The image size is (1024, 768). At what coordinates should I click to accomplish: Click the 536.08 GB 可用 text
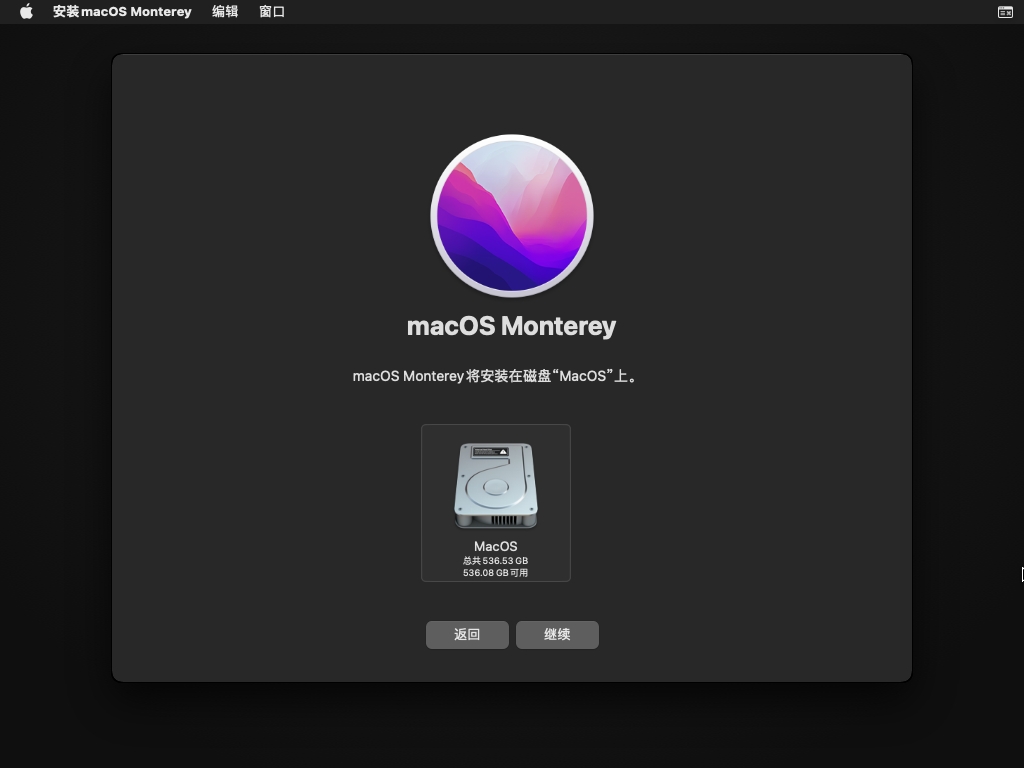point(496,573)
